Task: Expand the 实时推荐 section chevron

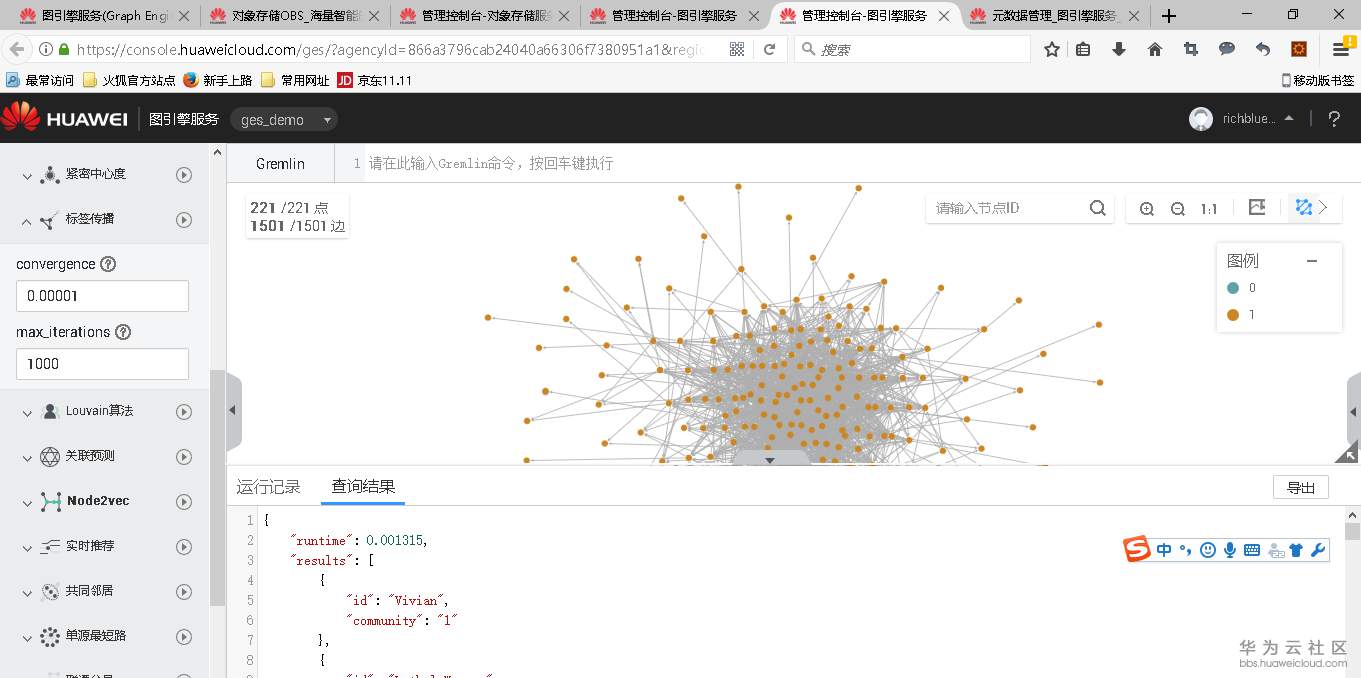Action: point(27,547)
